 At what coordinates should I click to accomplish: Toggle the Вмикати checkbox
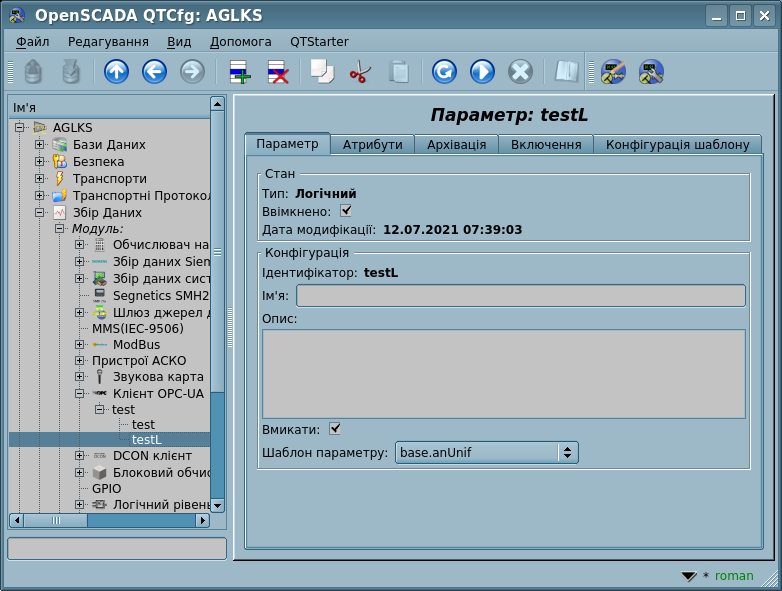tap(335, 429)
